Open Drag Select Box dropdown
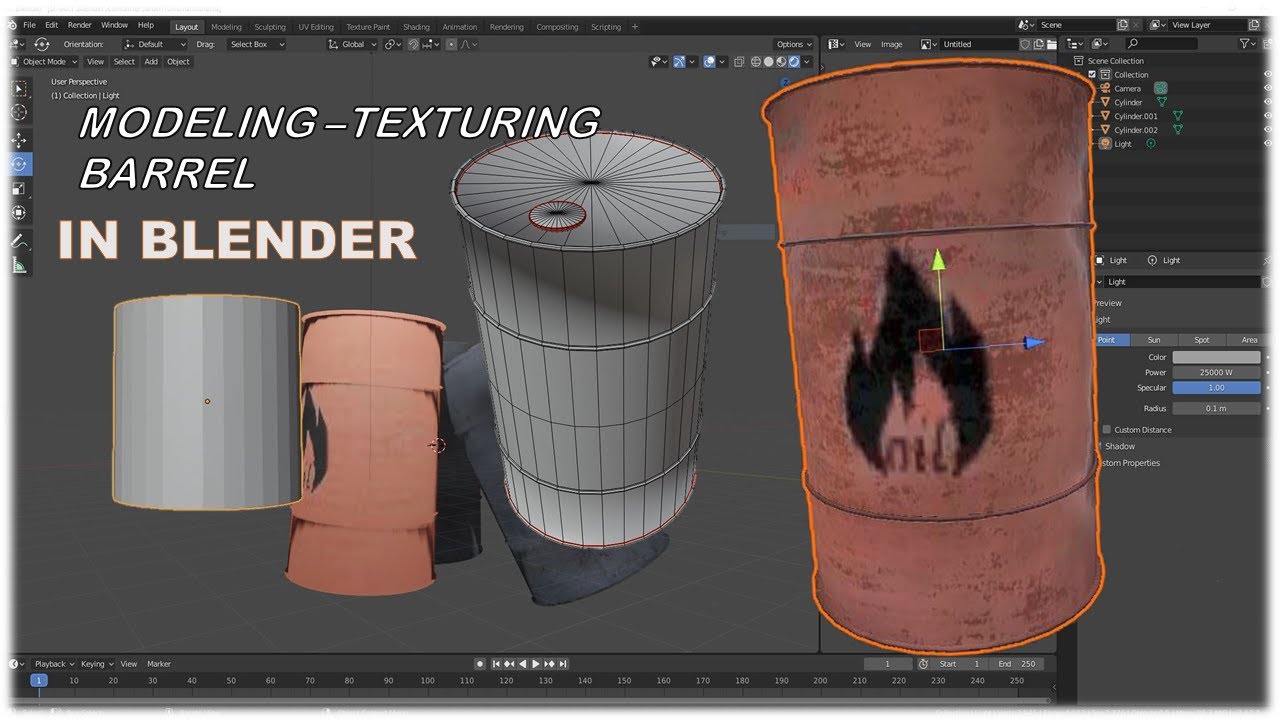Screen dimensions: 1280x720 click(x=255, y=44)
